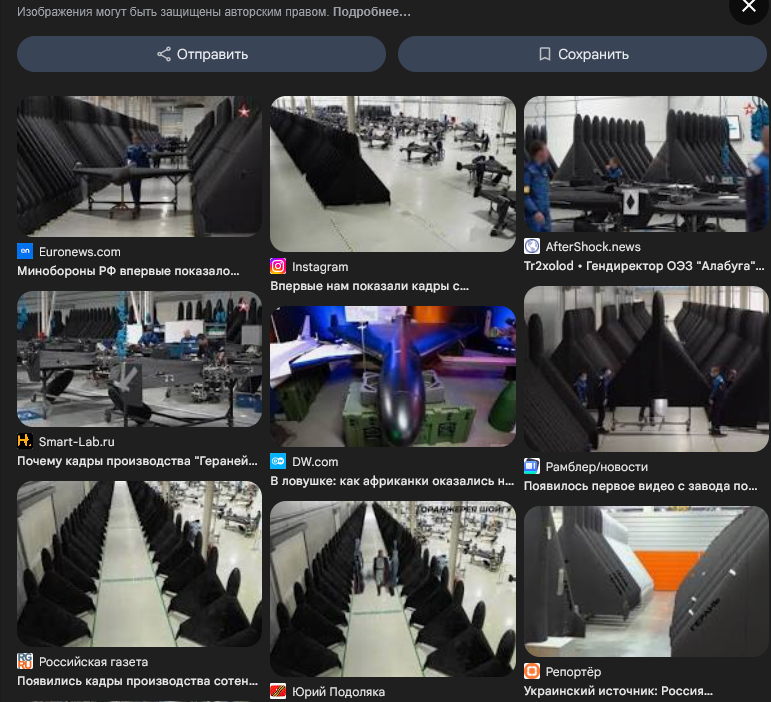This screenshot has height=702, width=771.
Task: Close the image preview panel
Action: click(x=749, y=6)
